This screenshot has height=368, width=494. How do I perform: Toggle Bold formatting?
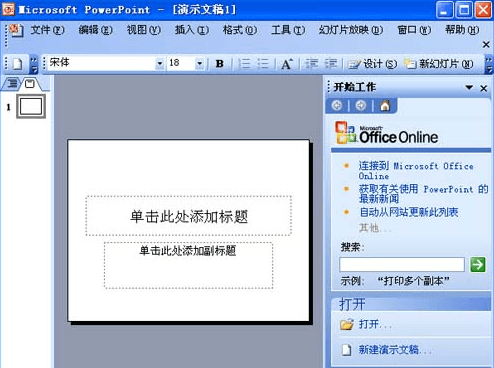coord(219,63)
